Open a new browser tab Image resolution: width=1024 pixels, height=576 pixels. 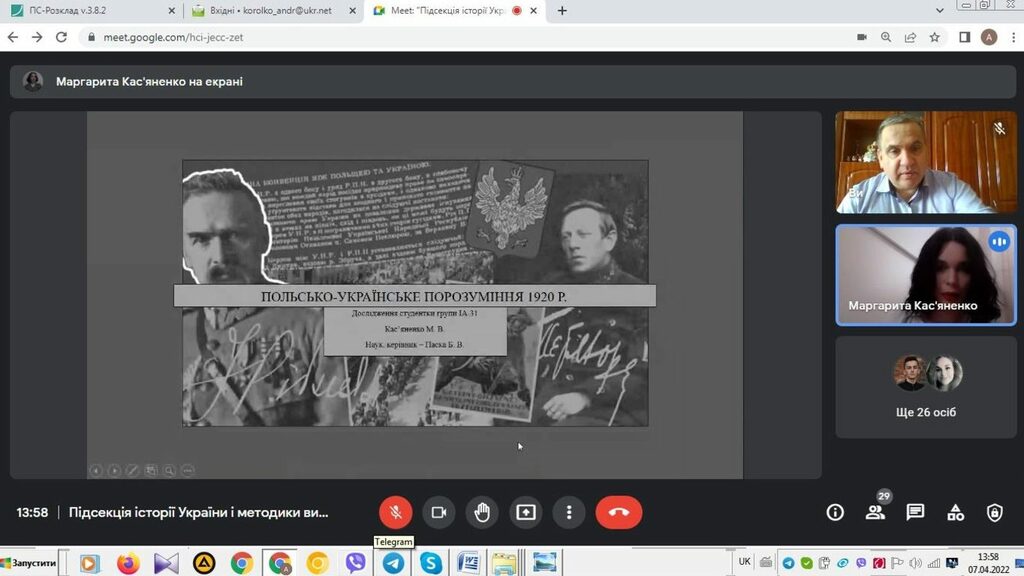[x=562, y=11]
